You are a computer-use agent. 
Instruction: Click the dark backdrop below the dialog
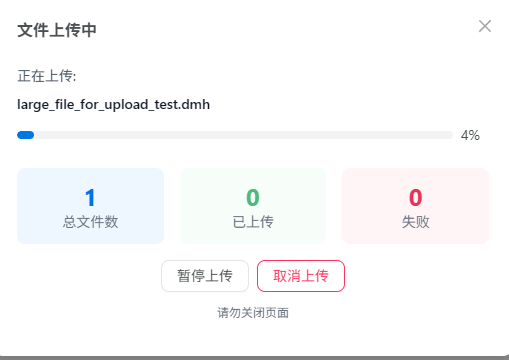(x=254, y=358)
